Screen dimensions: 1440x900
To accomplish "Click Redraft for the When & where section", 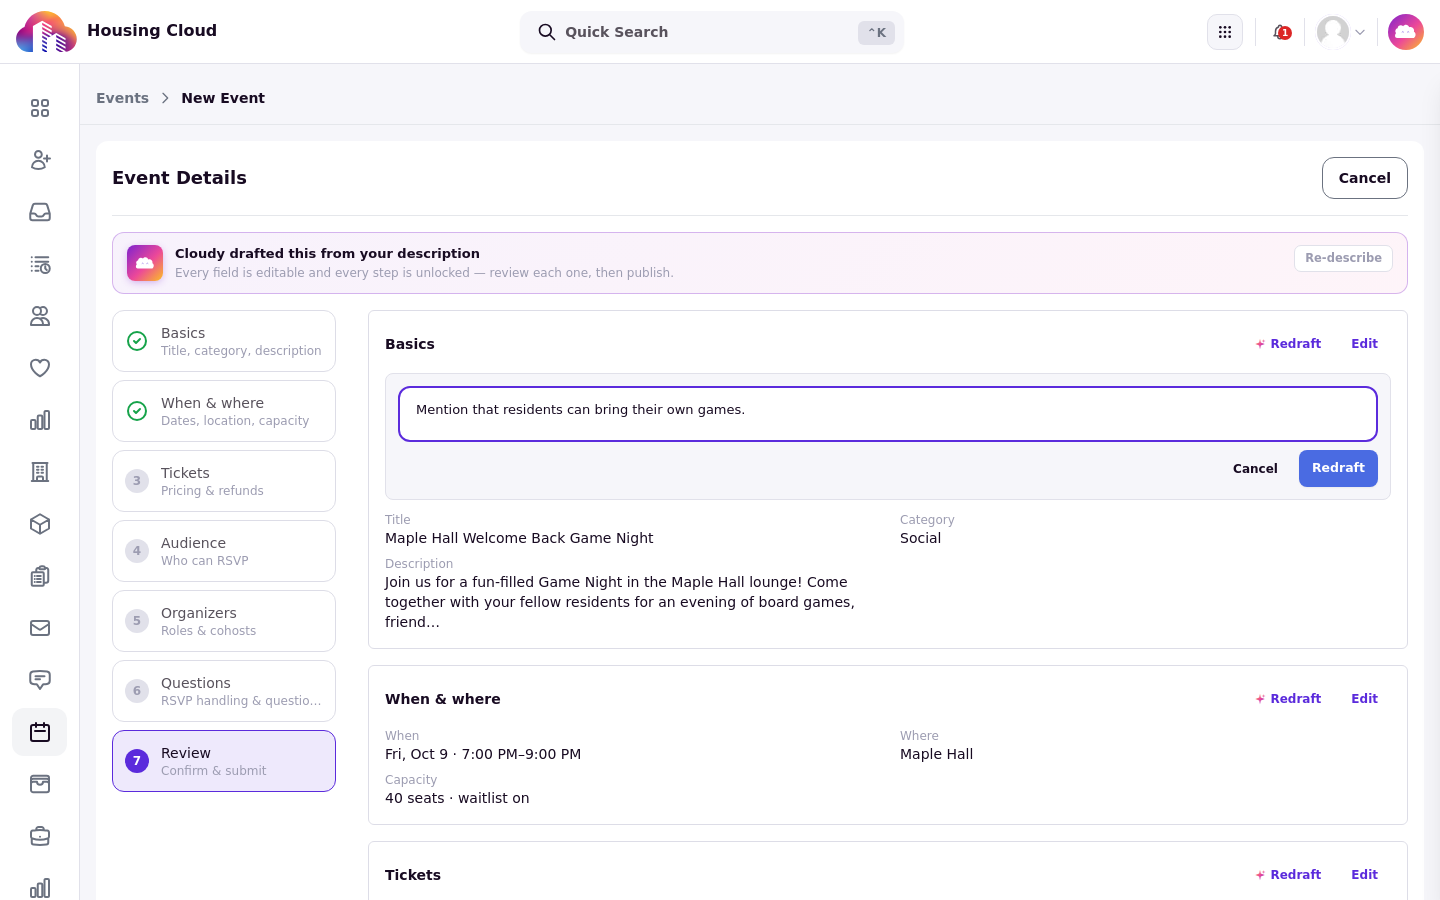I will [1288, 699].
